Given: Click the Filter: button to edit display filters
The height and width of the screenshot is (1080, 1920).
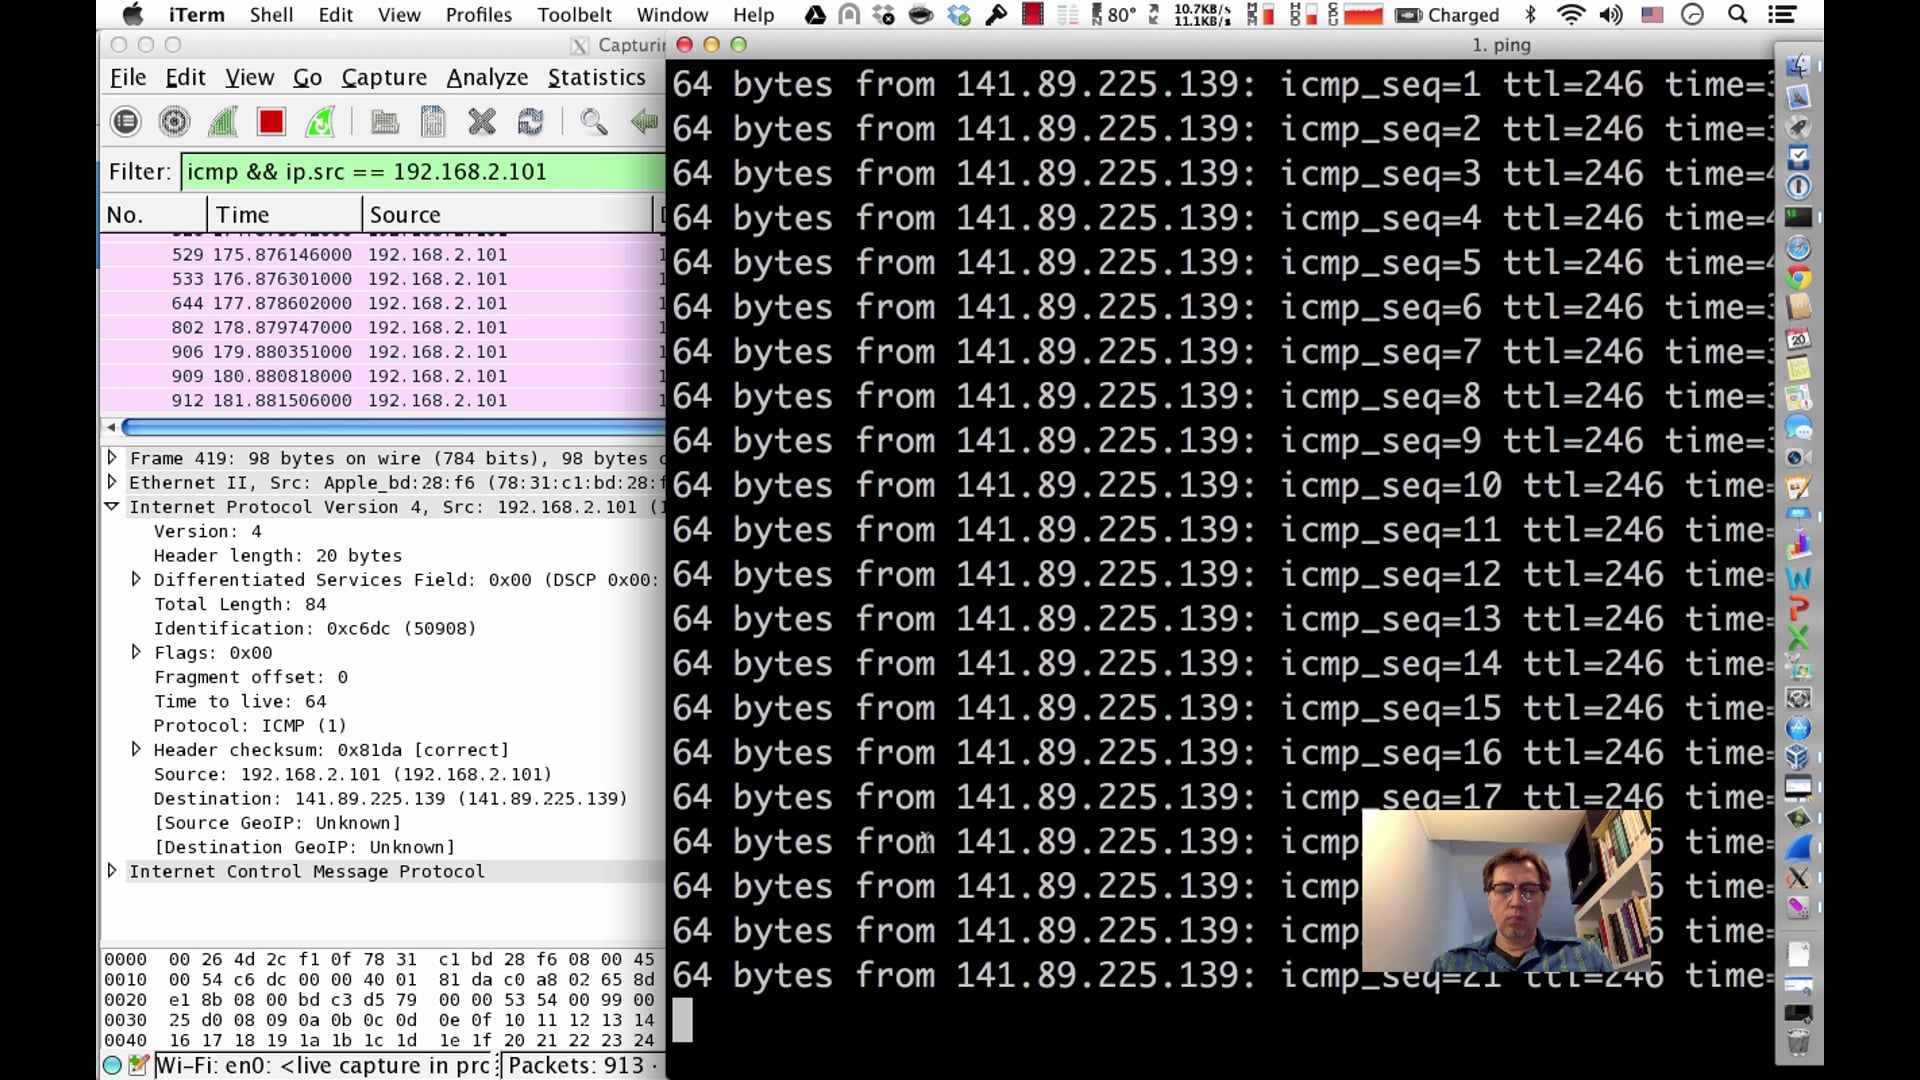Looking at the screenshot, I should tap(139, 171).
